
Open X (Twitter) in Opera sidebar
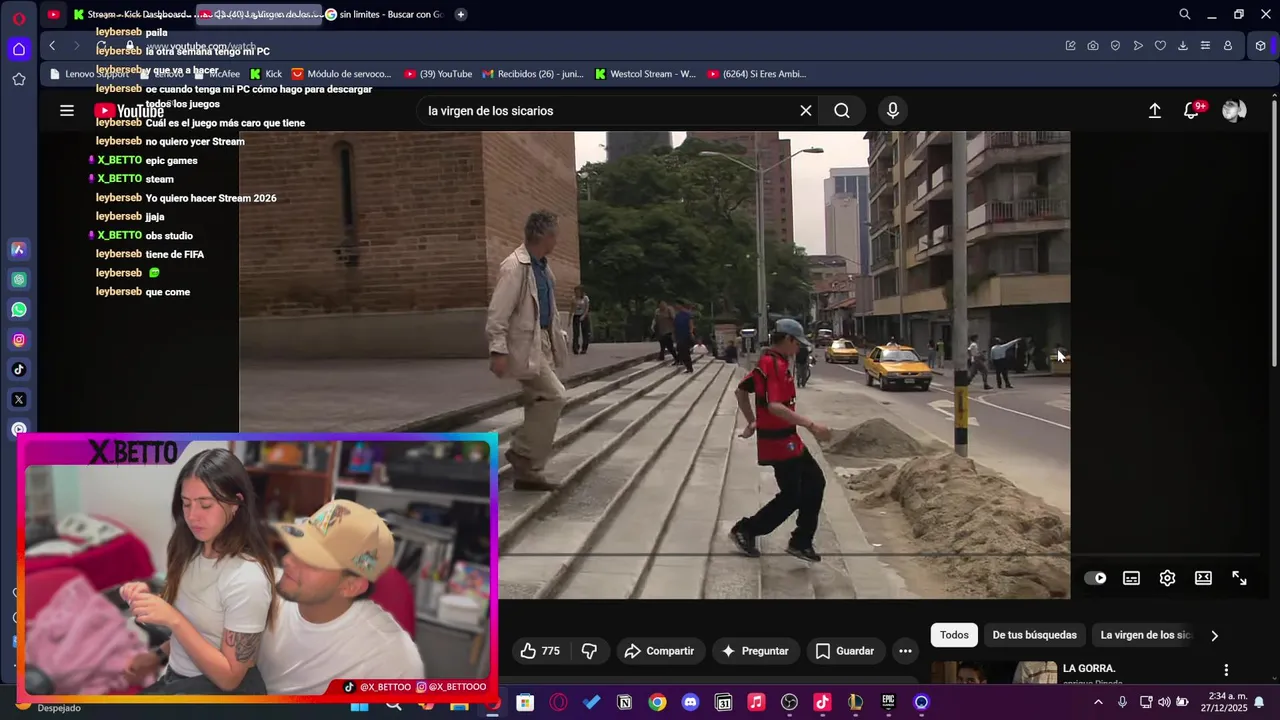click(x=19, y=400)
